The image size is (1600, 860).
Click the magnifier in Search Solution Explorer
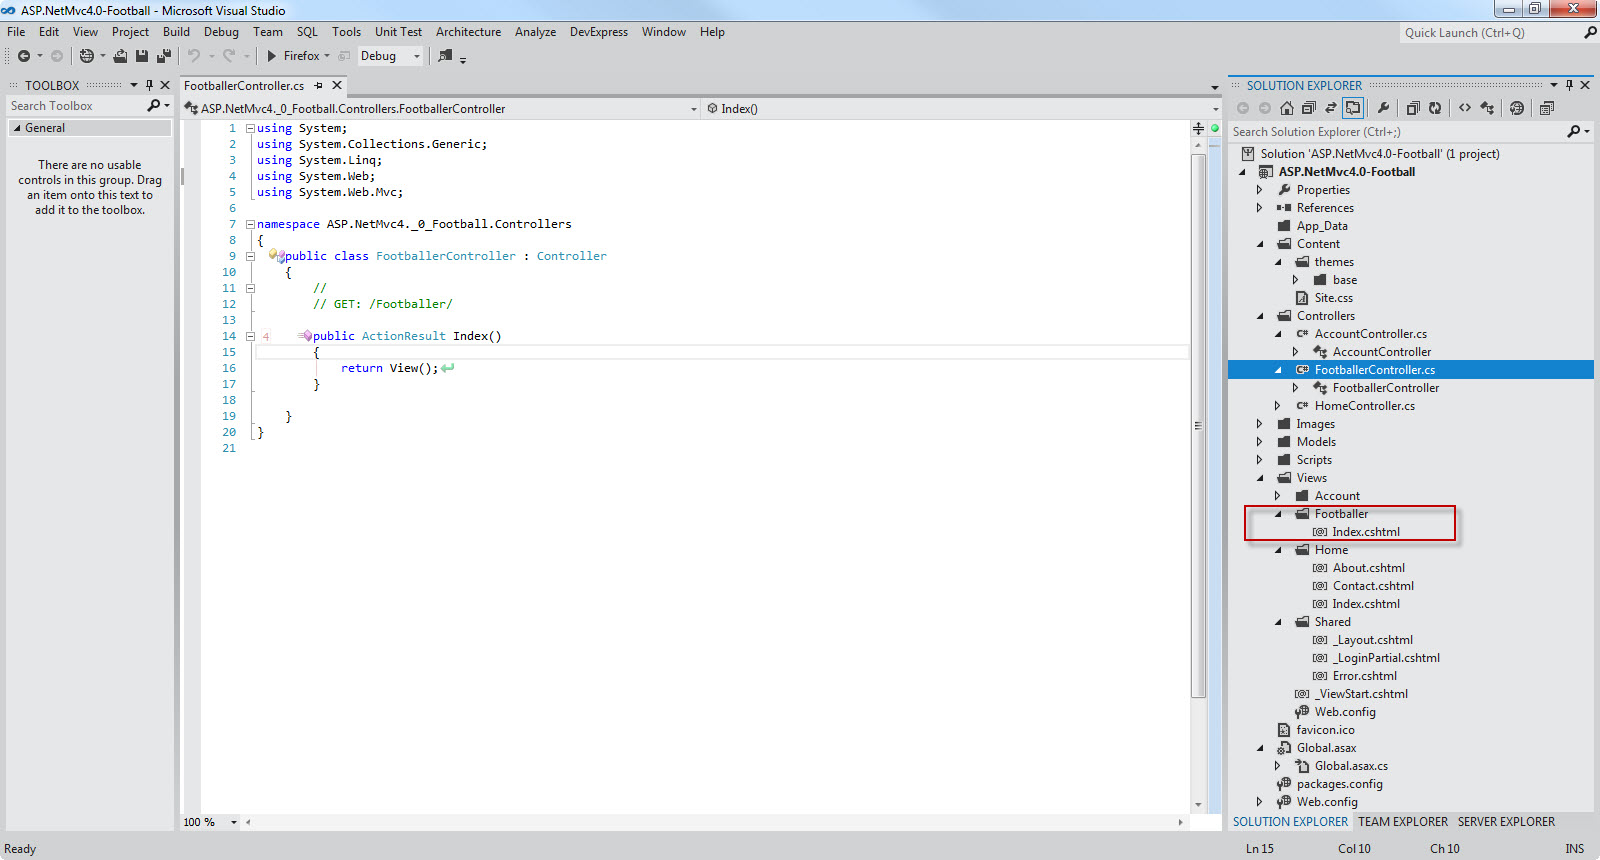(1574, 131)
